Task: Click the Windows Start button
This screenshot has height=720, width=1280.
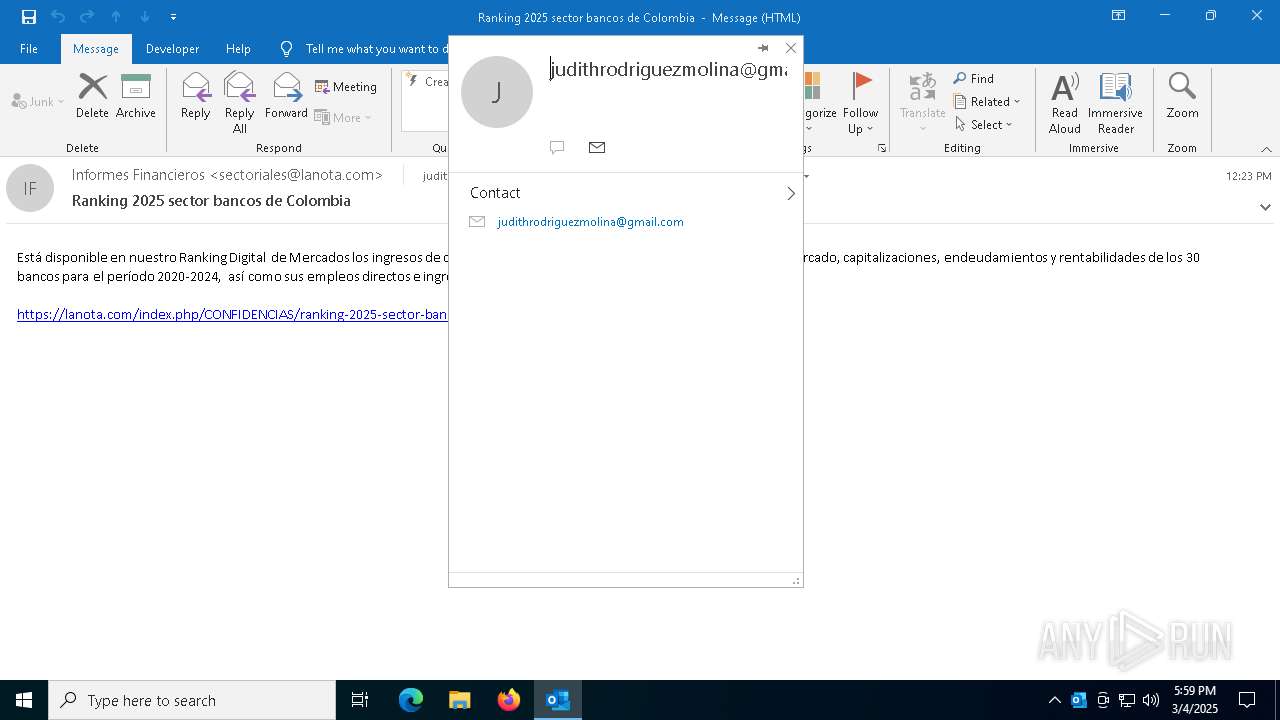Action: 24,700
